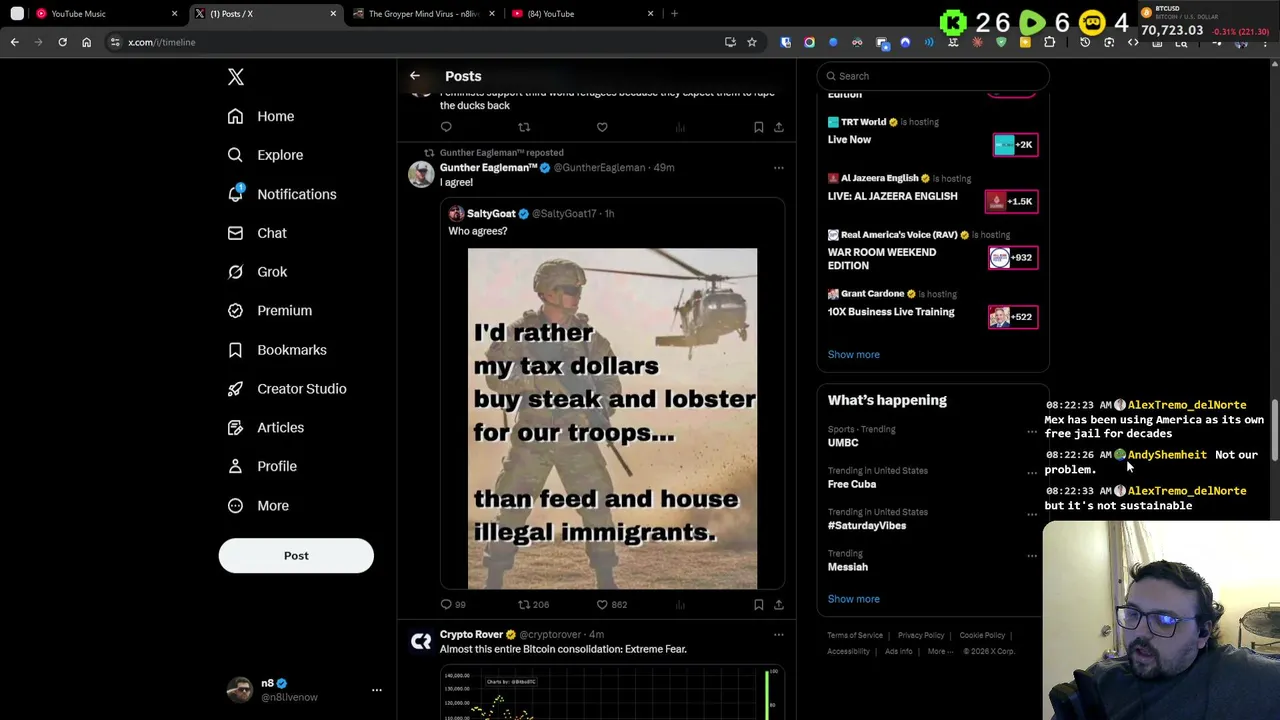Open Gunther Eagleman profile name link
This screenshot has width=1280, height=720.
489,168
